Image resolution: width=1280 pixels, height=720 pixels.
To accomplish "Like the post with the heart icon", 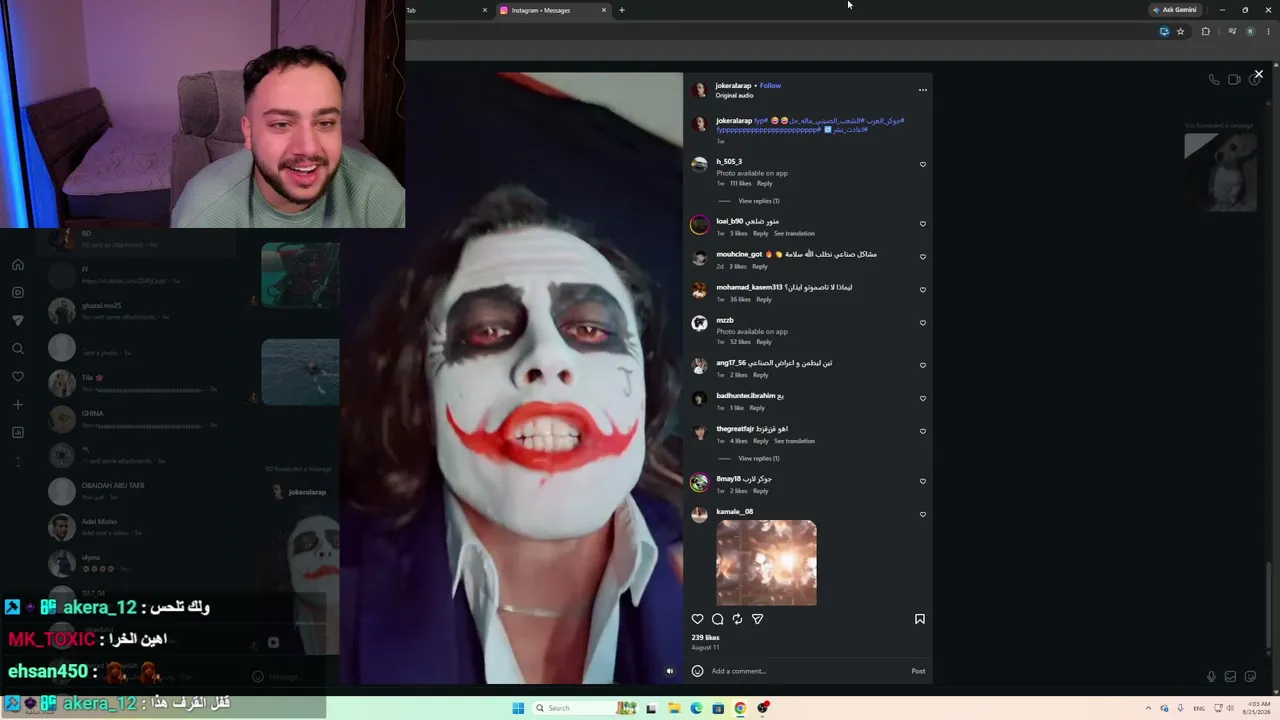I will point(698,619).
